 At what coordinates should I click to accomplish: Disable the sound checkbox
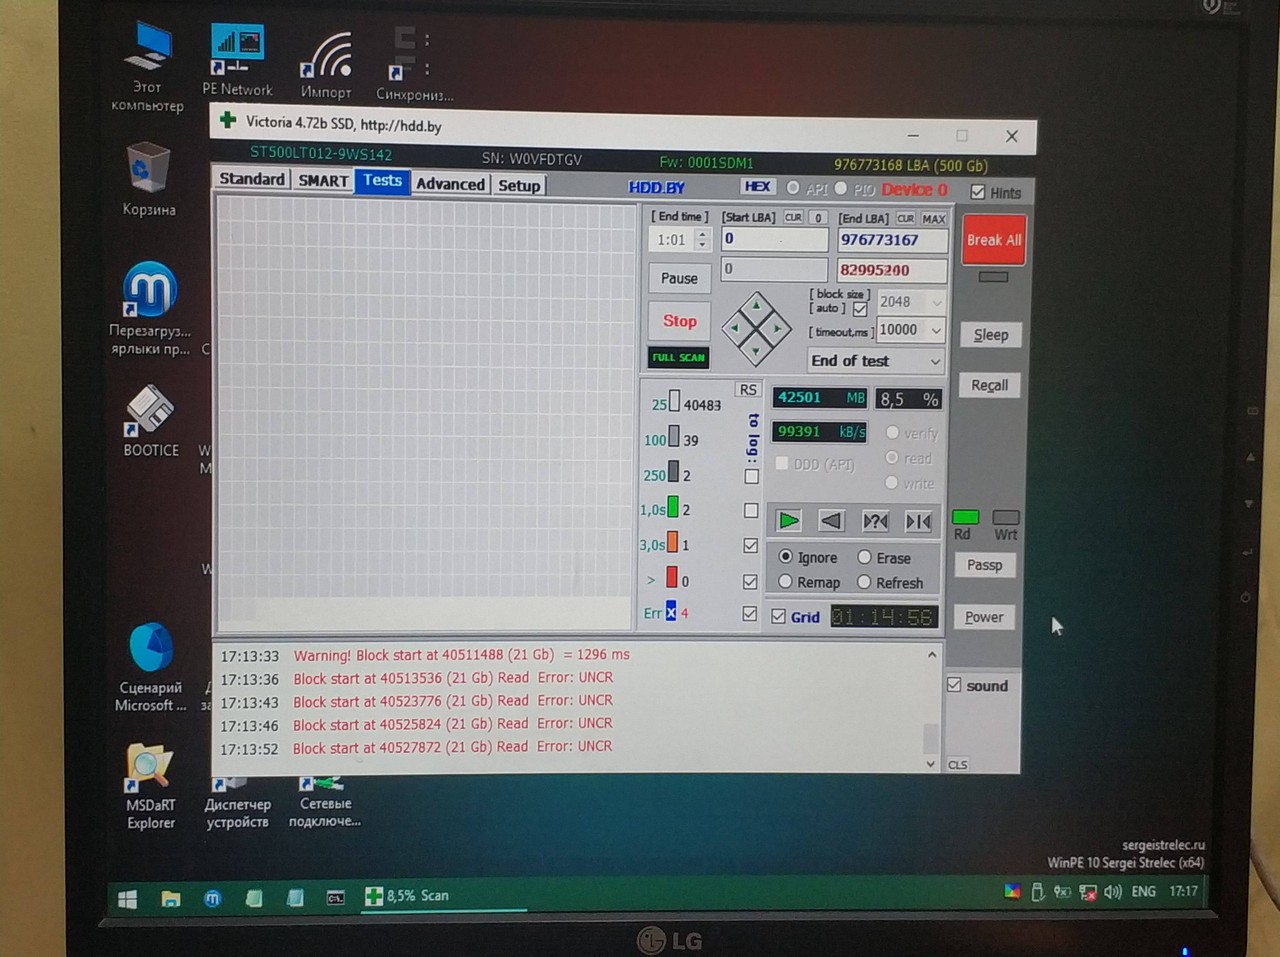[955, 685]
